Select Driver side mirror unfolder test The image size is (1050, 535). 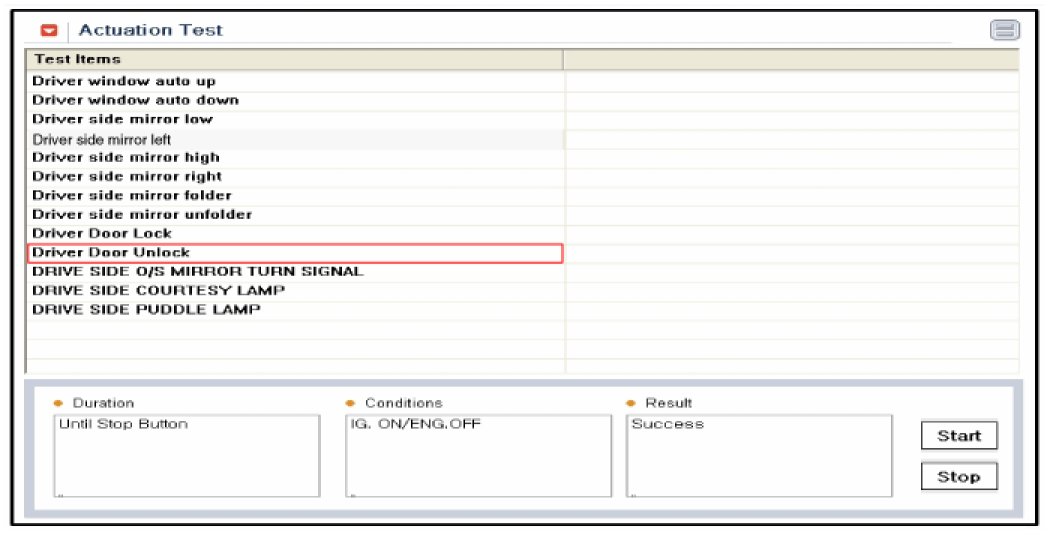pos(142,214)
